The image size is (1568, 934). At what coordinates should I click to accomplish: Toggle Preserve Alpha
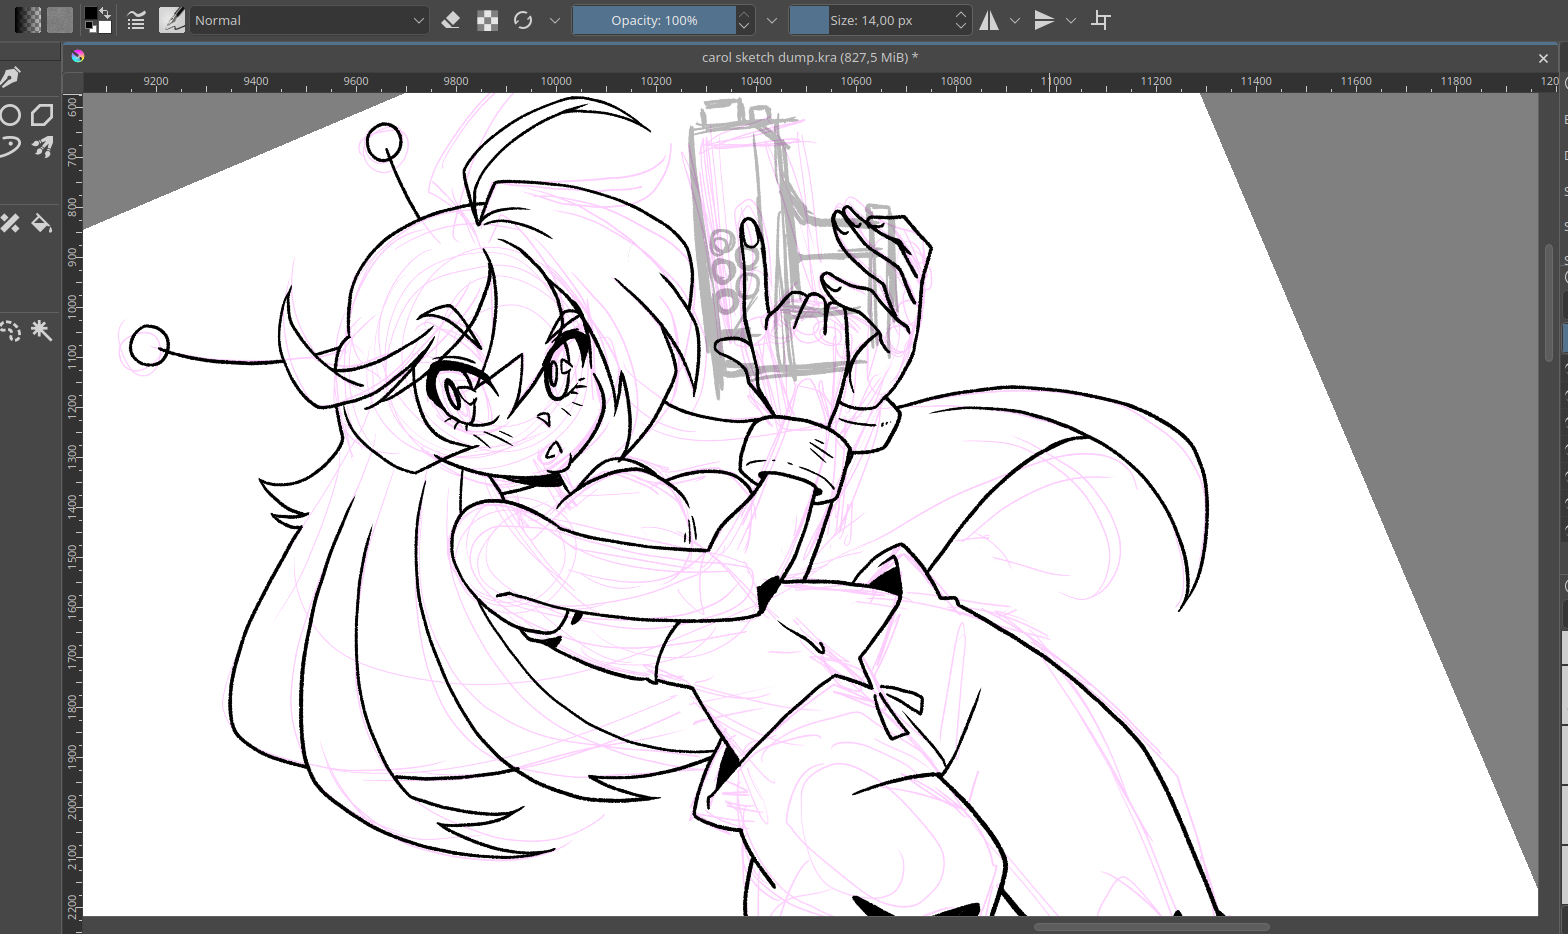487,20
